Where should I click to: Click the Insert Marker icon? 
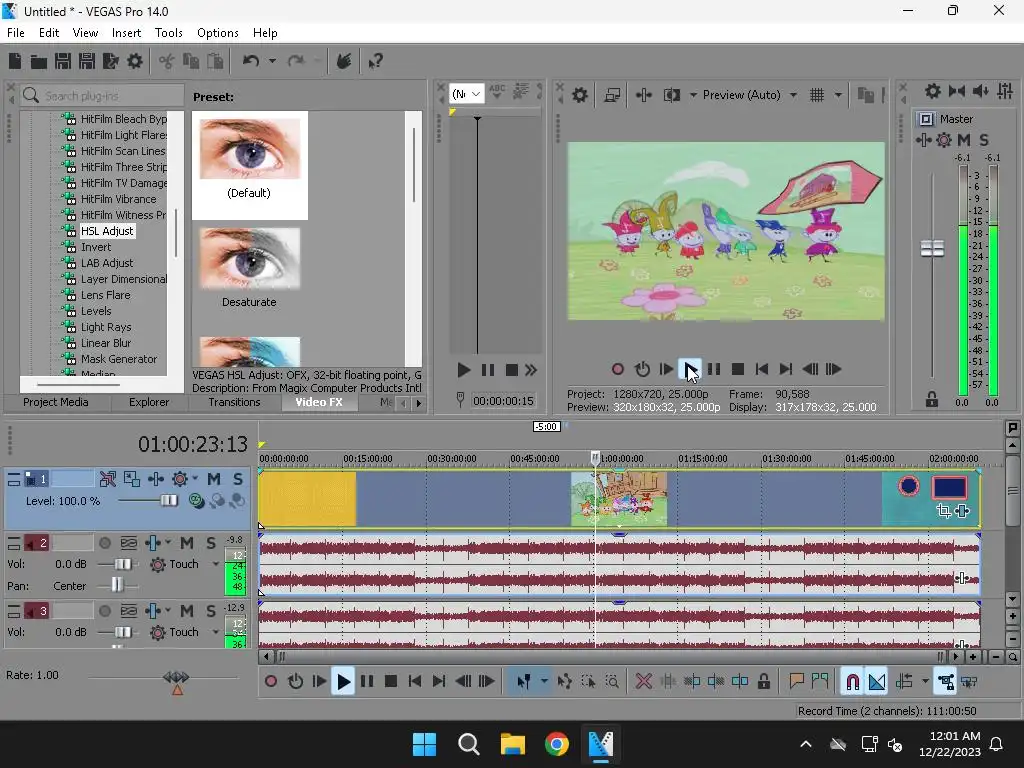tap(796, 682)
